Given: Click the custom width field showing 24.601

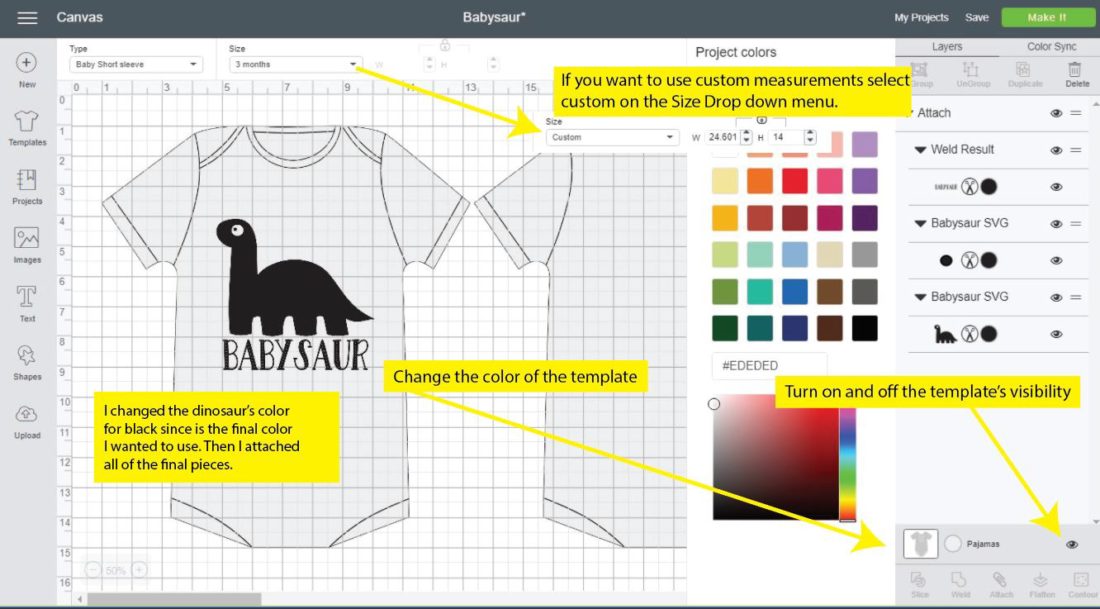Looking at the screenshot, I should tap(723, 138).
